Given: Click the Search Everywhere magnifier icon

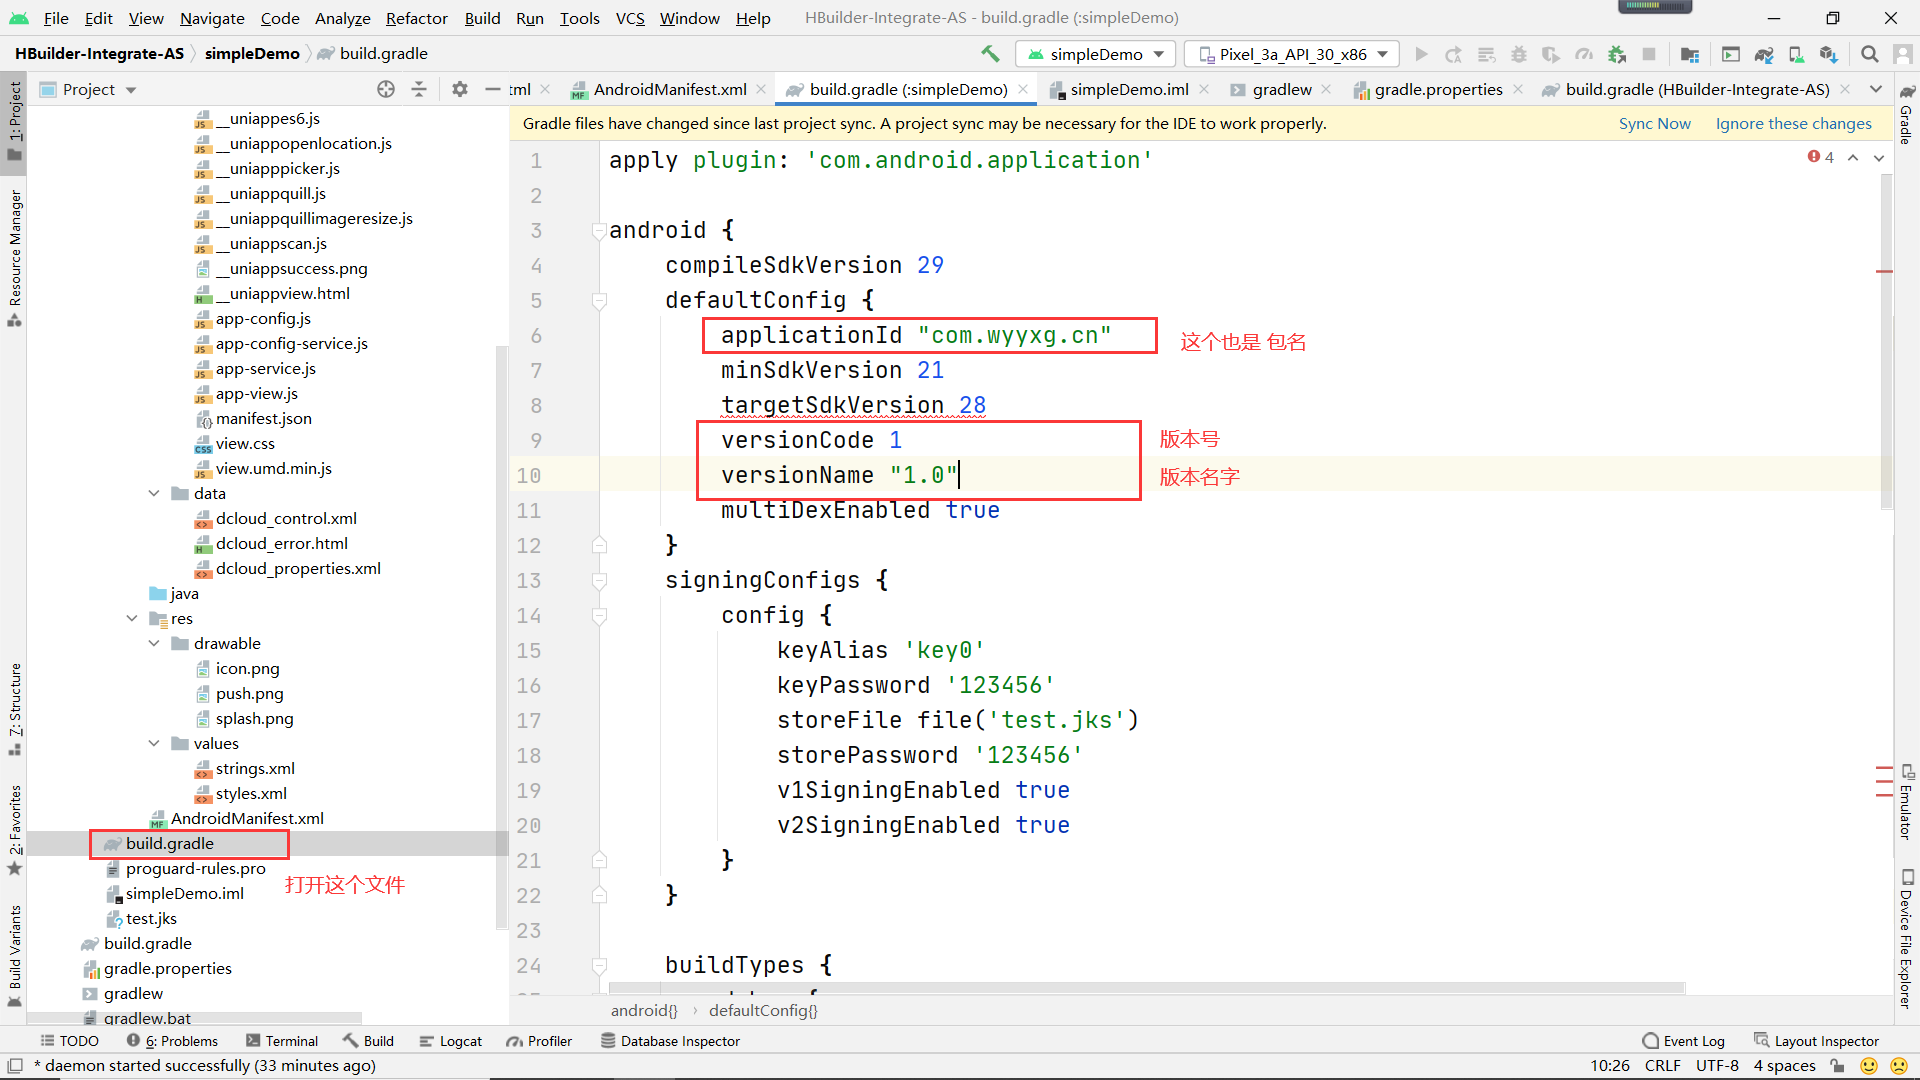Looking at the screenshot, I should click(1869, 54).
